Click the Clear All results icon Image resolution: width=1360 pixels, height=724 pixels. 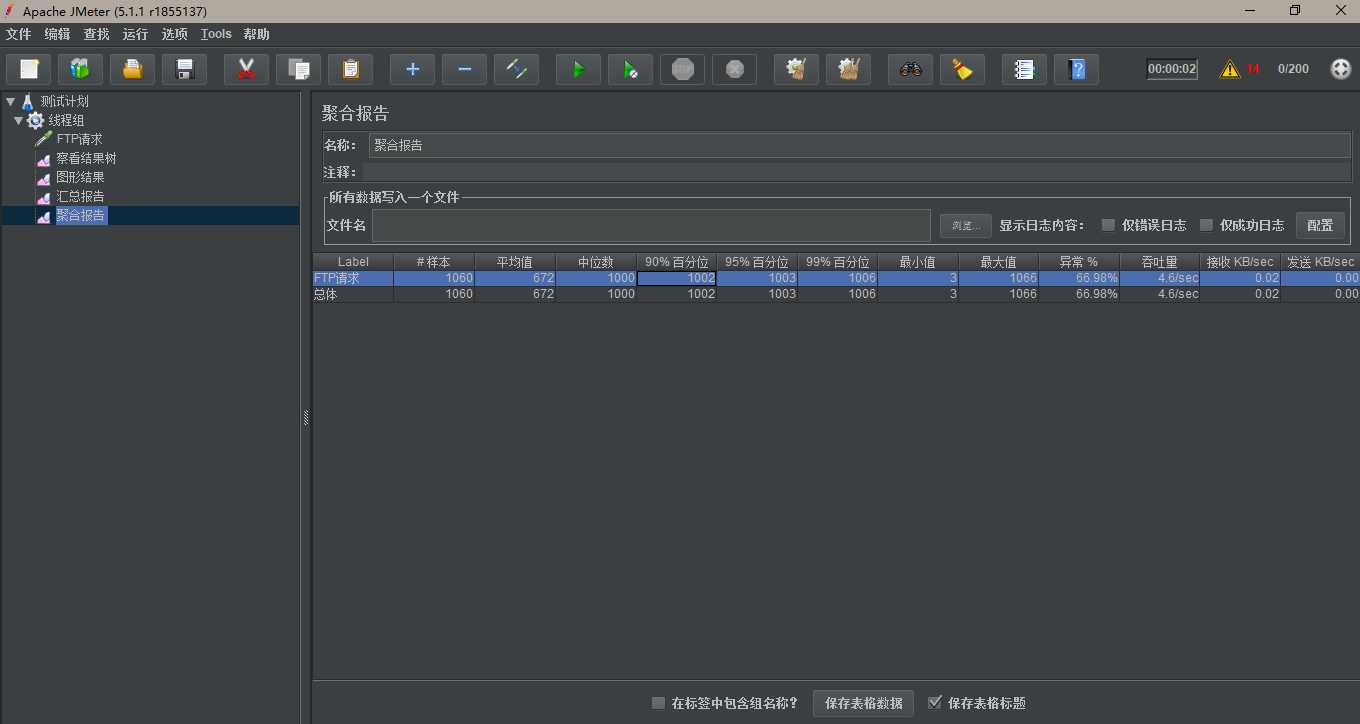(x=848, y=69)
